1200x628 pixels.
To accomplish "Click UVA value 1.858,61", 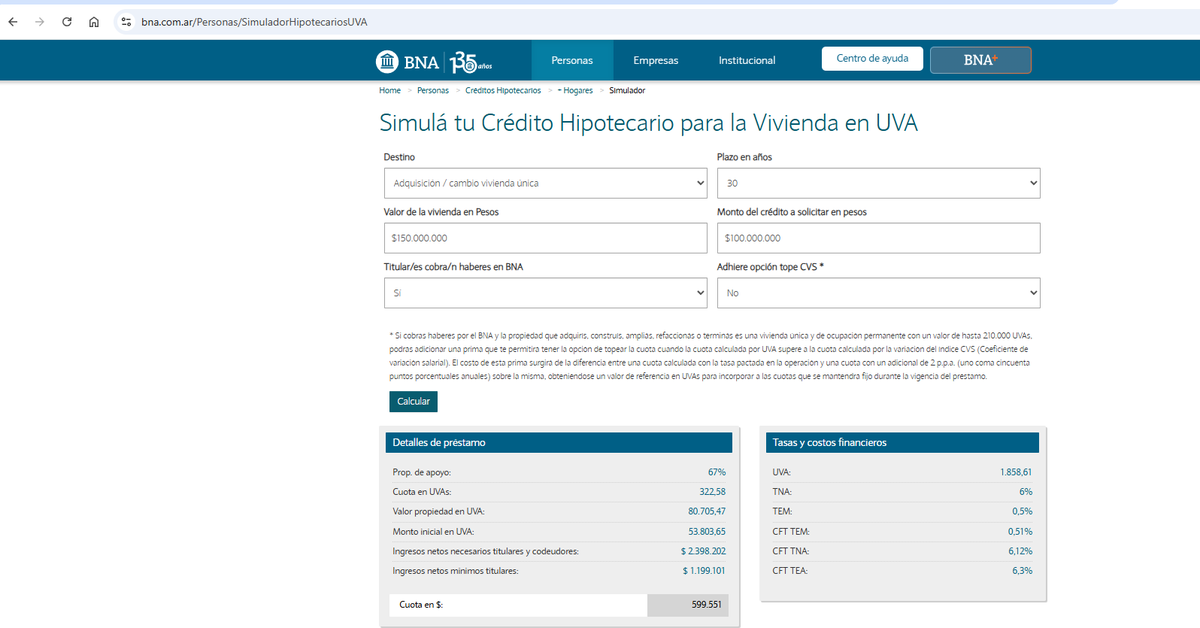I will pos(1015,471).
